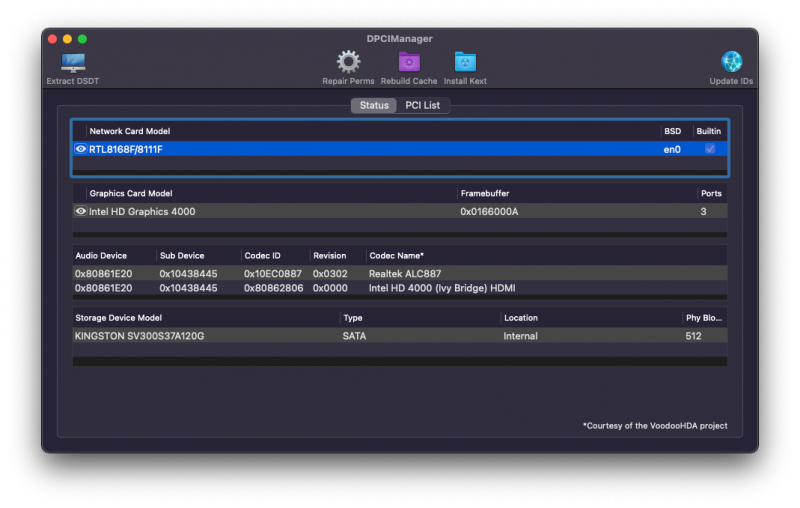800x508 pixels.
Task: Click the Builtin column header
Action: point(709,131)
